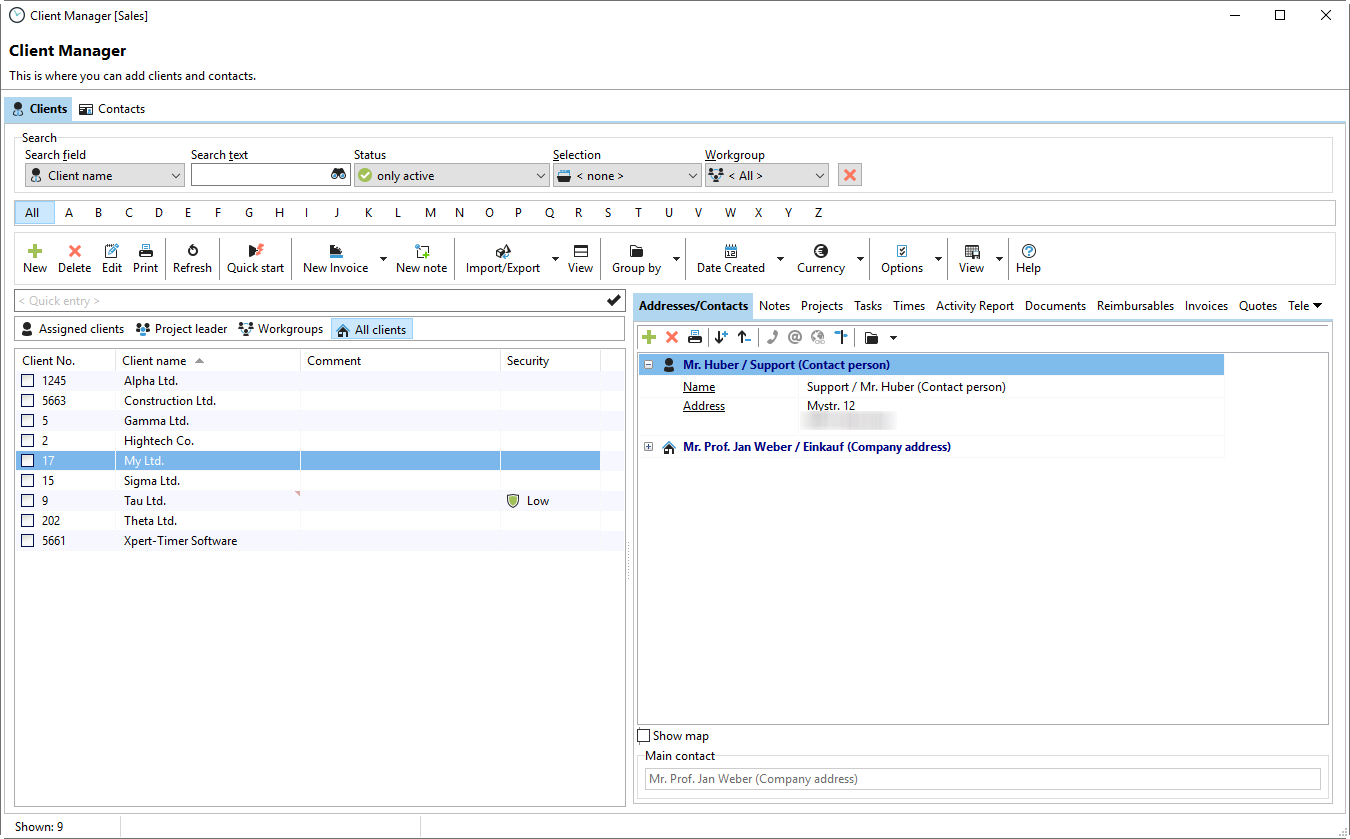Check the box for Xpert-Timer Software
The image size is (1350, 839).
[28, 541]
